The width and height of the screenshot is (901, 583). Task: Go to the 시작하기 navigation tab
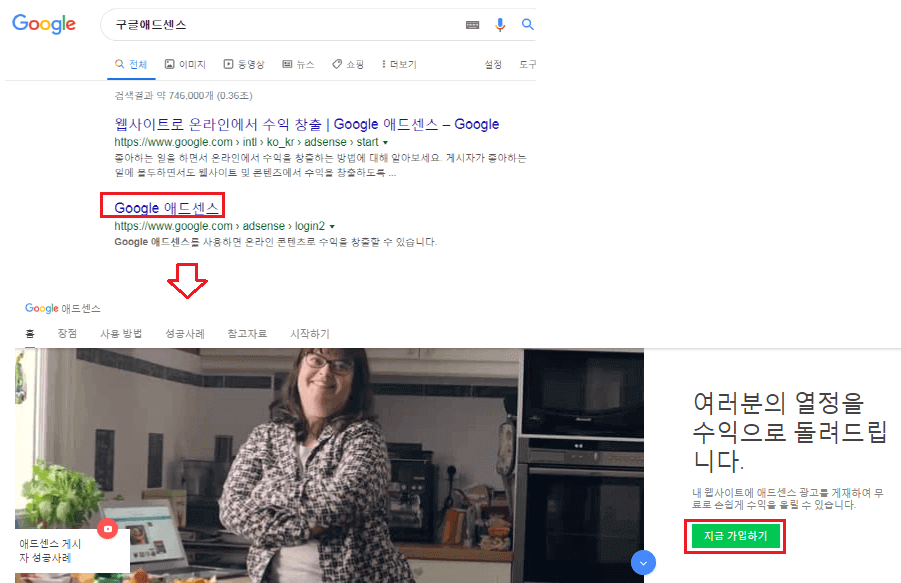310,333
